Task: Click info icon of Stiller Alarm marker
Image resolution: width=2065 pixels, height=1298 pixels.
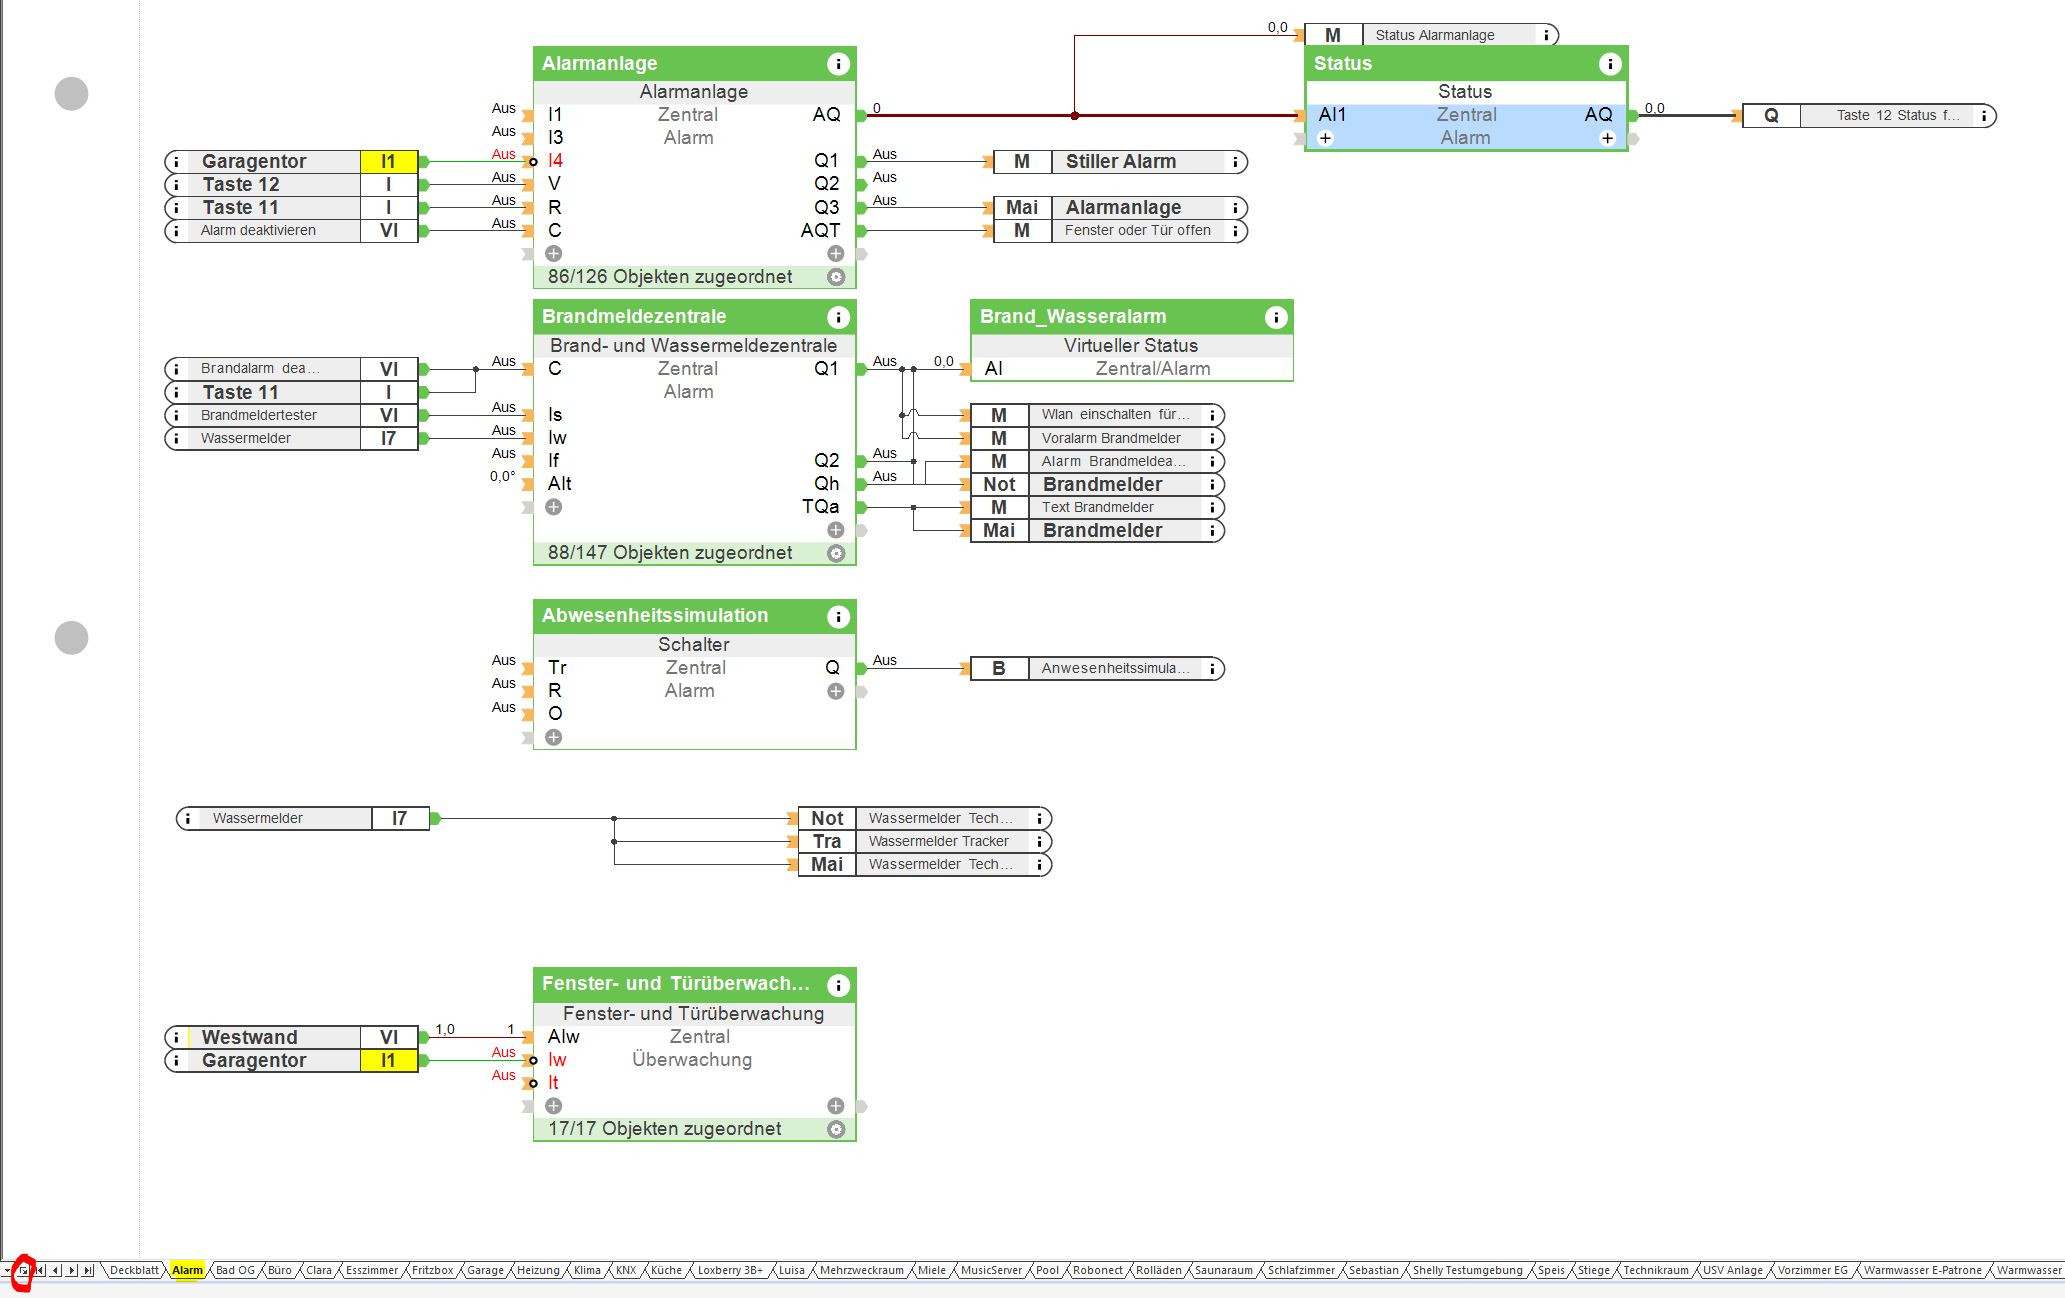Action: point(1235,162)
